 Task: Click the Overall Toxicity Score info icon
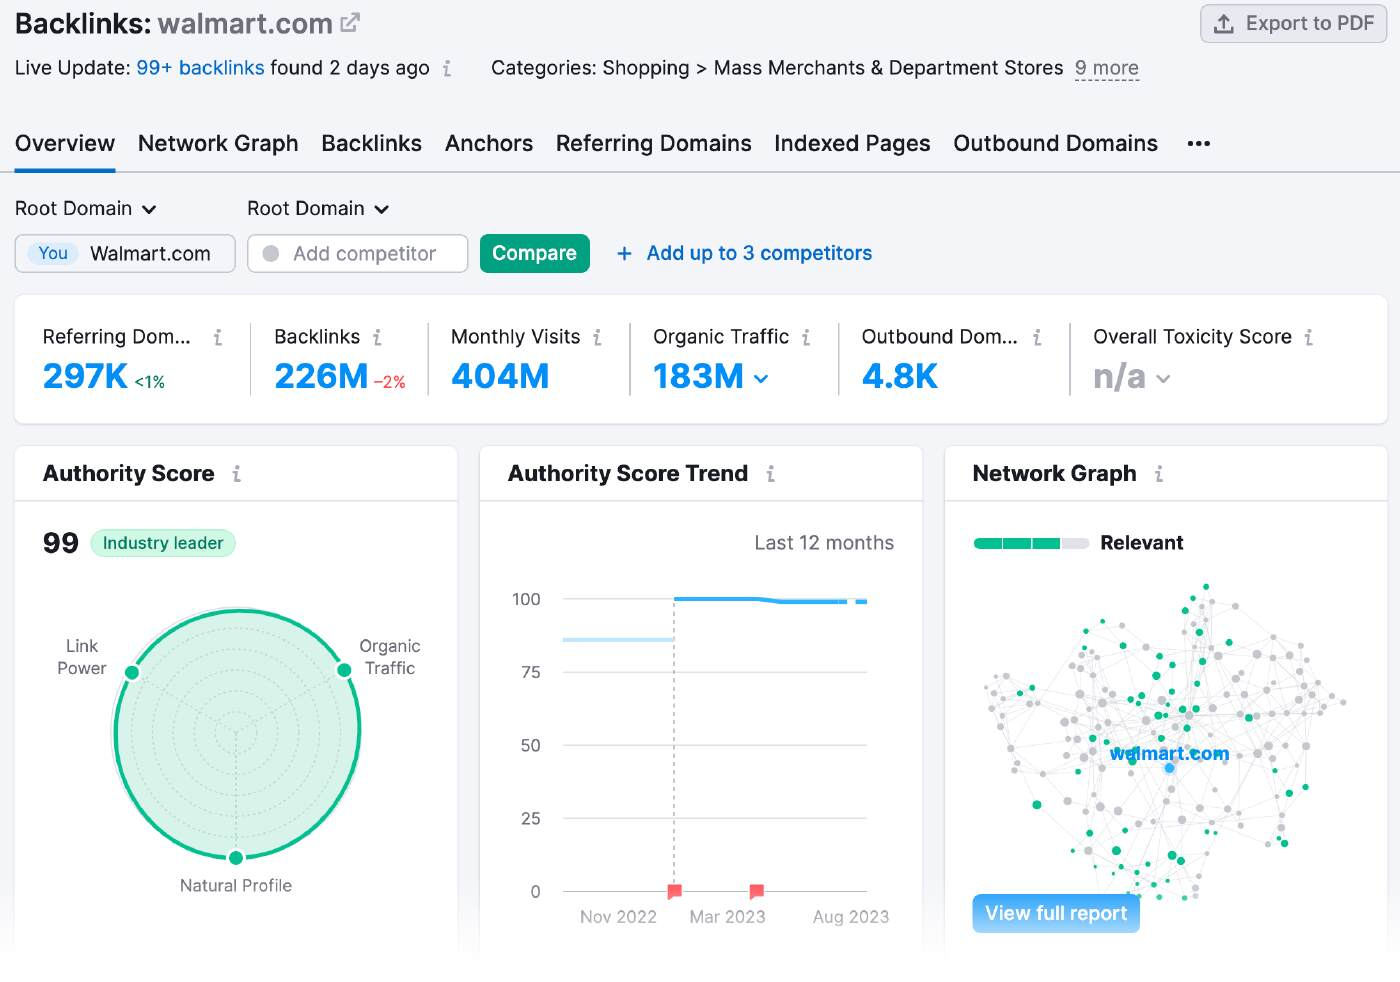click(1310, 337)
